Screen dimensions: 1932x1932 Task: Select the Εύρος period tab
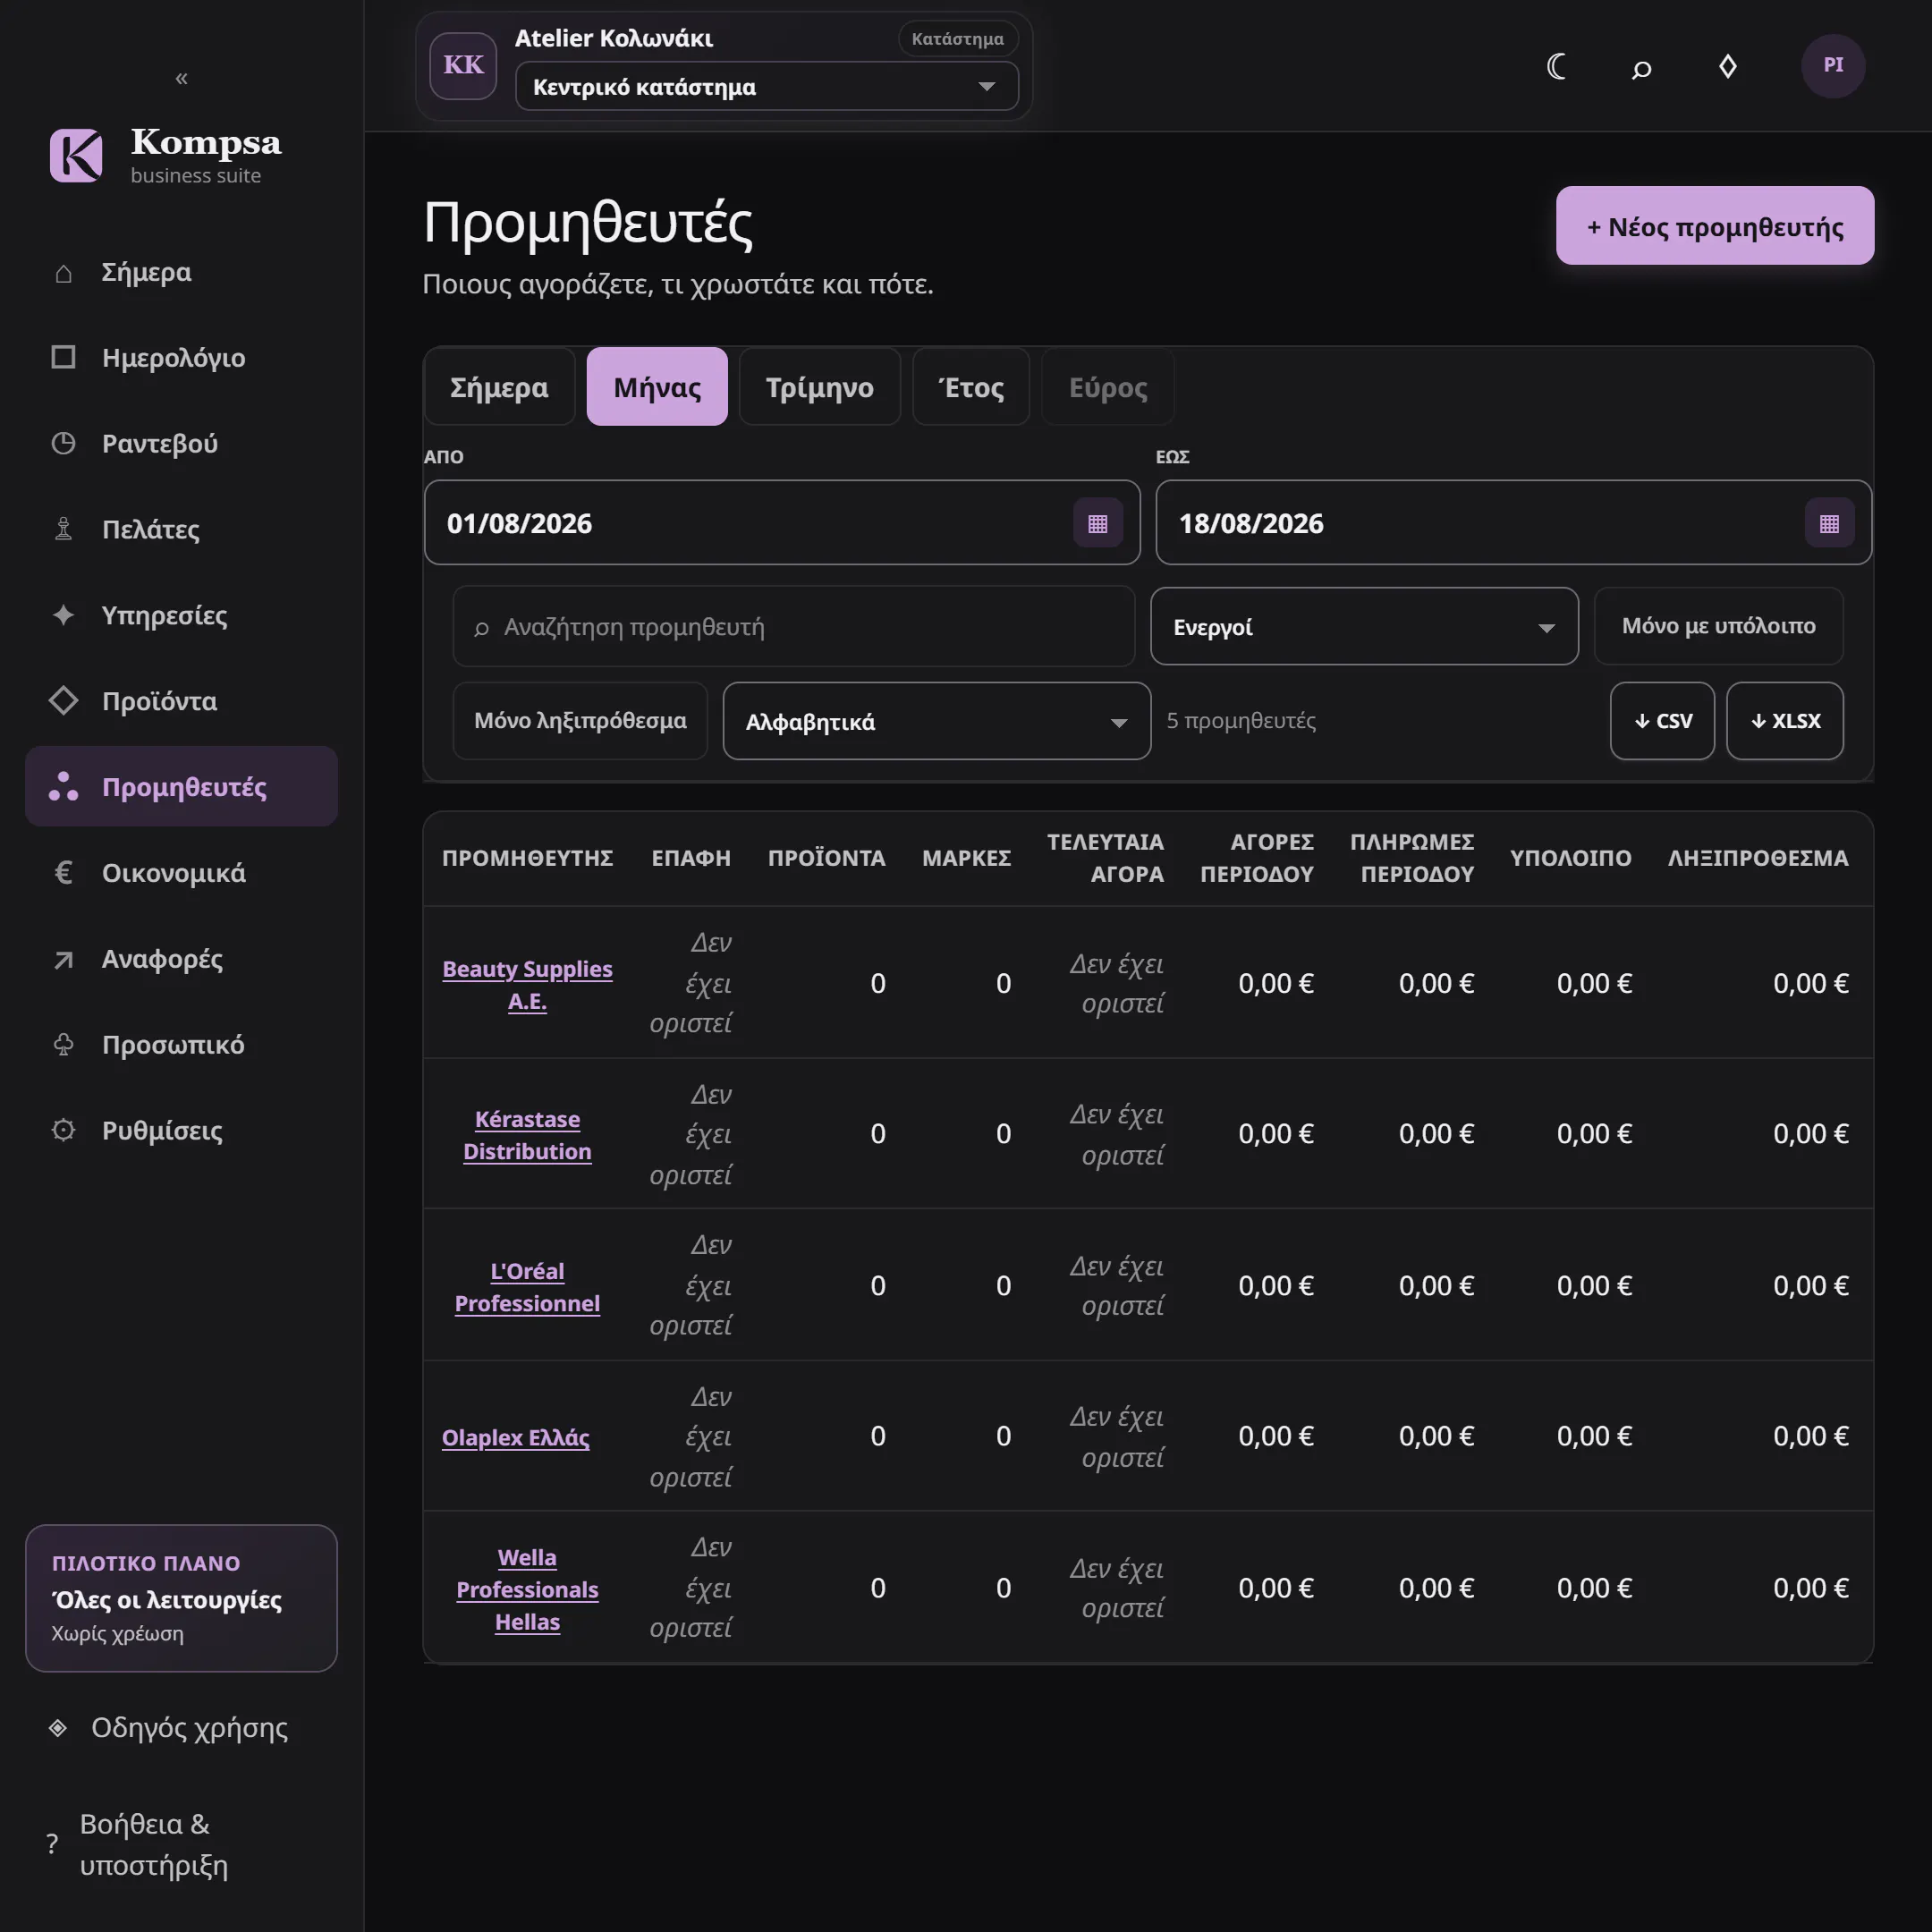[1108, 387]
